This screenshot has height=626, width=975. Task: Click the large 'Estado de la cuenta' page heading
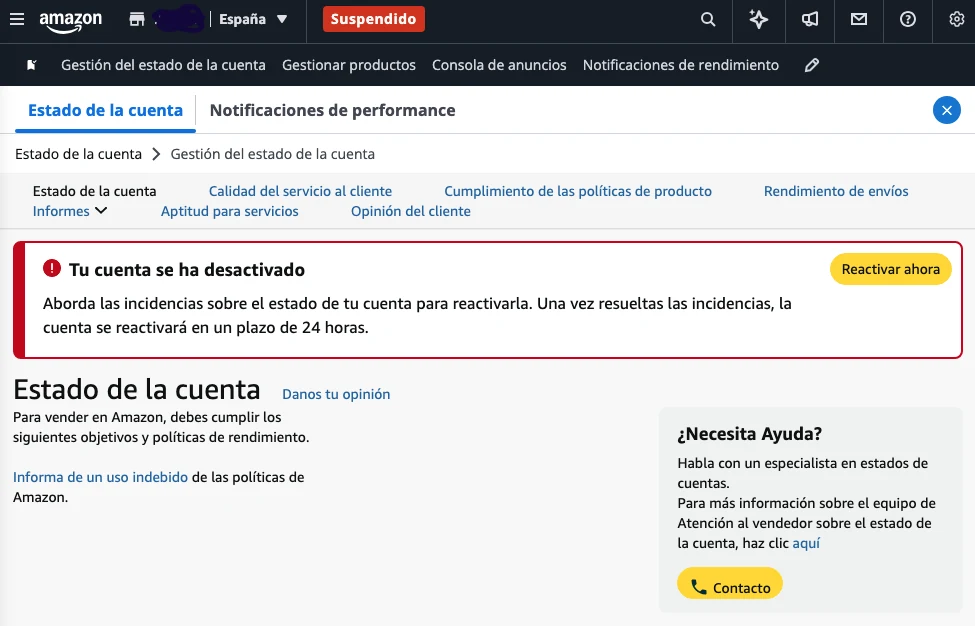click(x=137, y=390)
